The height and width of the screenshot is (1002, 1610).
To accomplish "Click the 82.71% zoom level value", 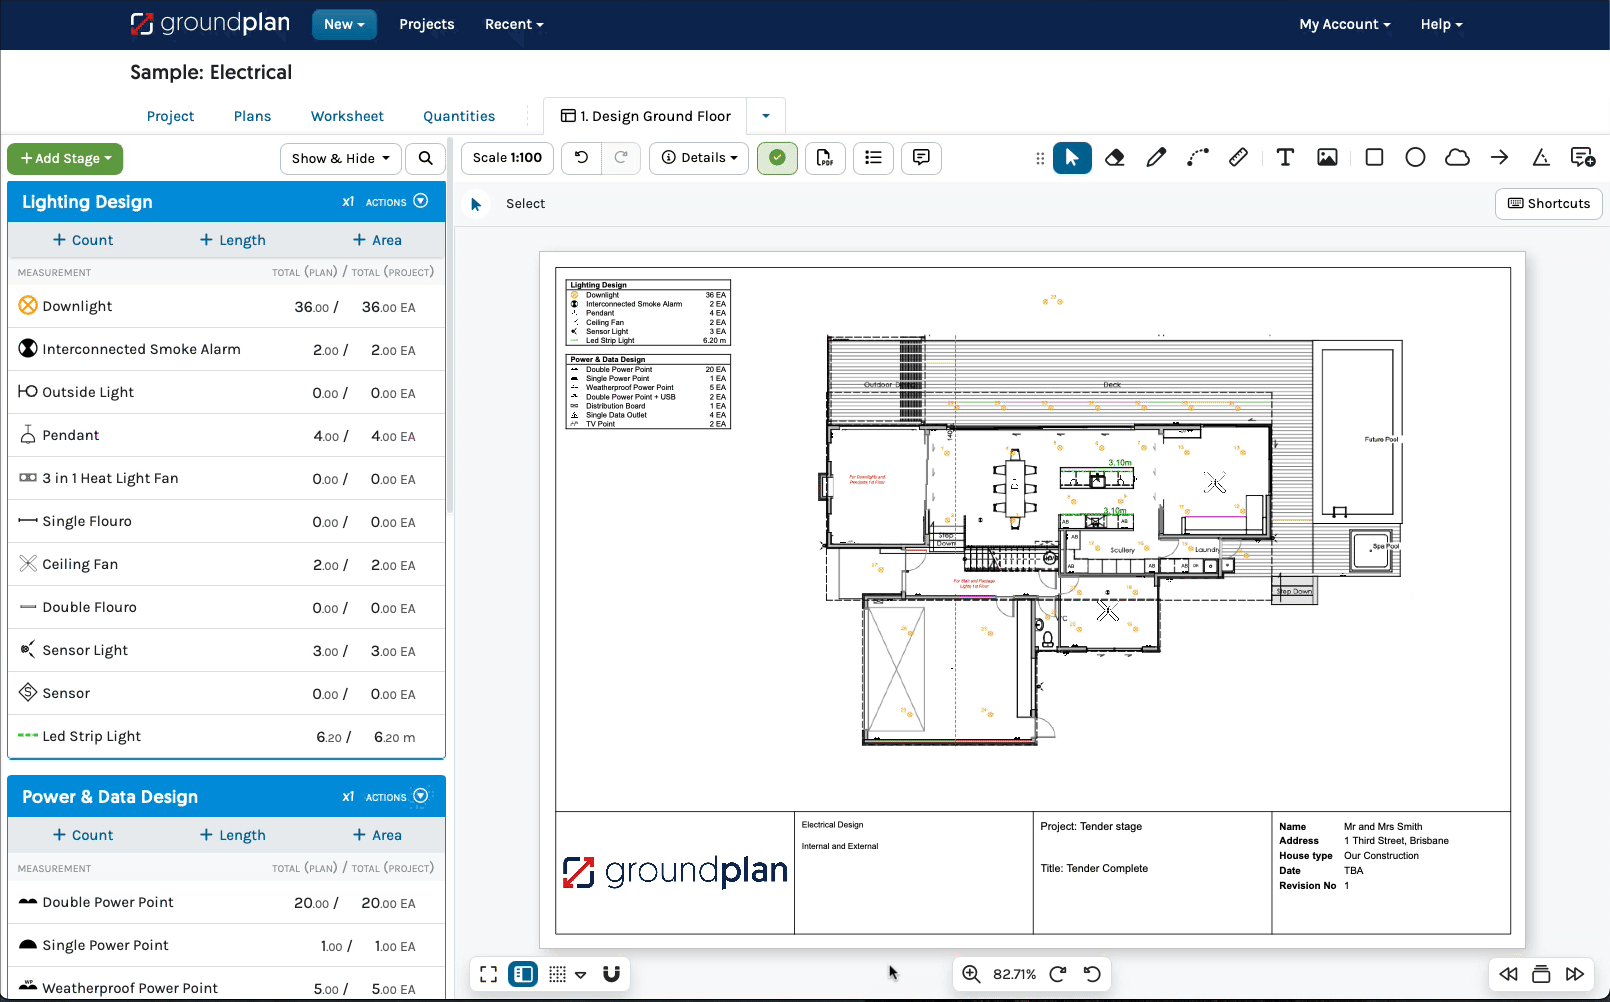I will (x=1014, y=974).
